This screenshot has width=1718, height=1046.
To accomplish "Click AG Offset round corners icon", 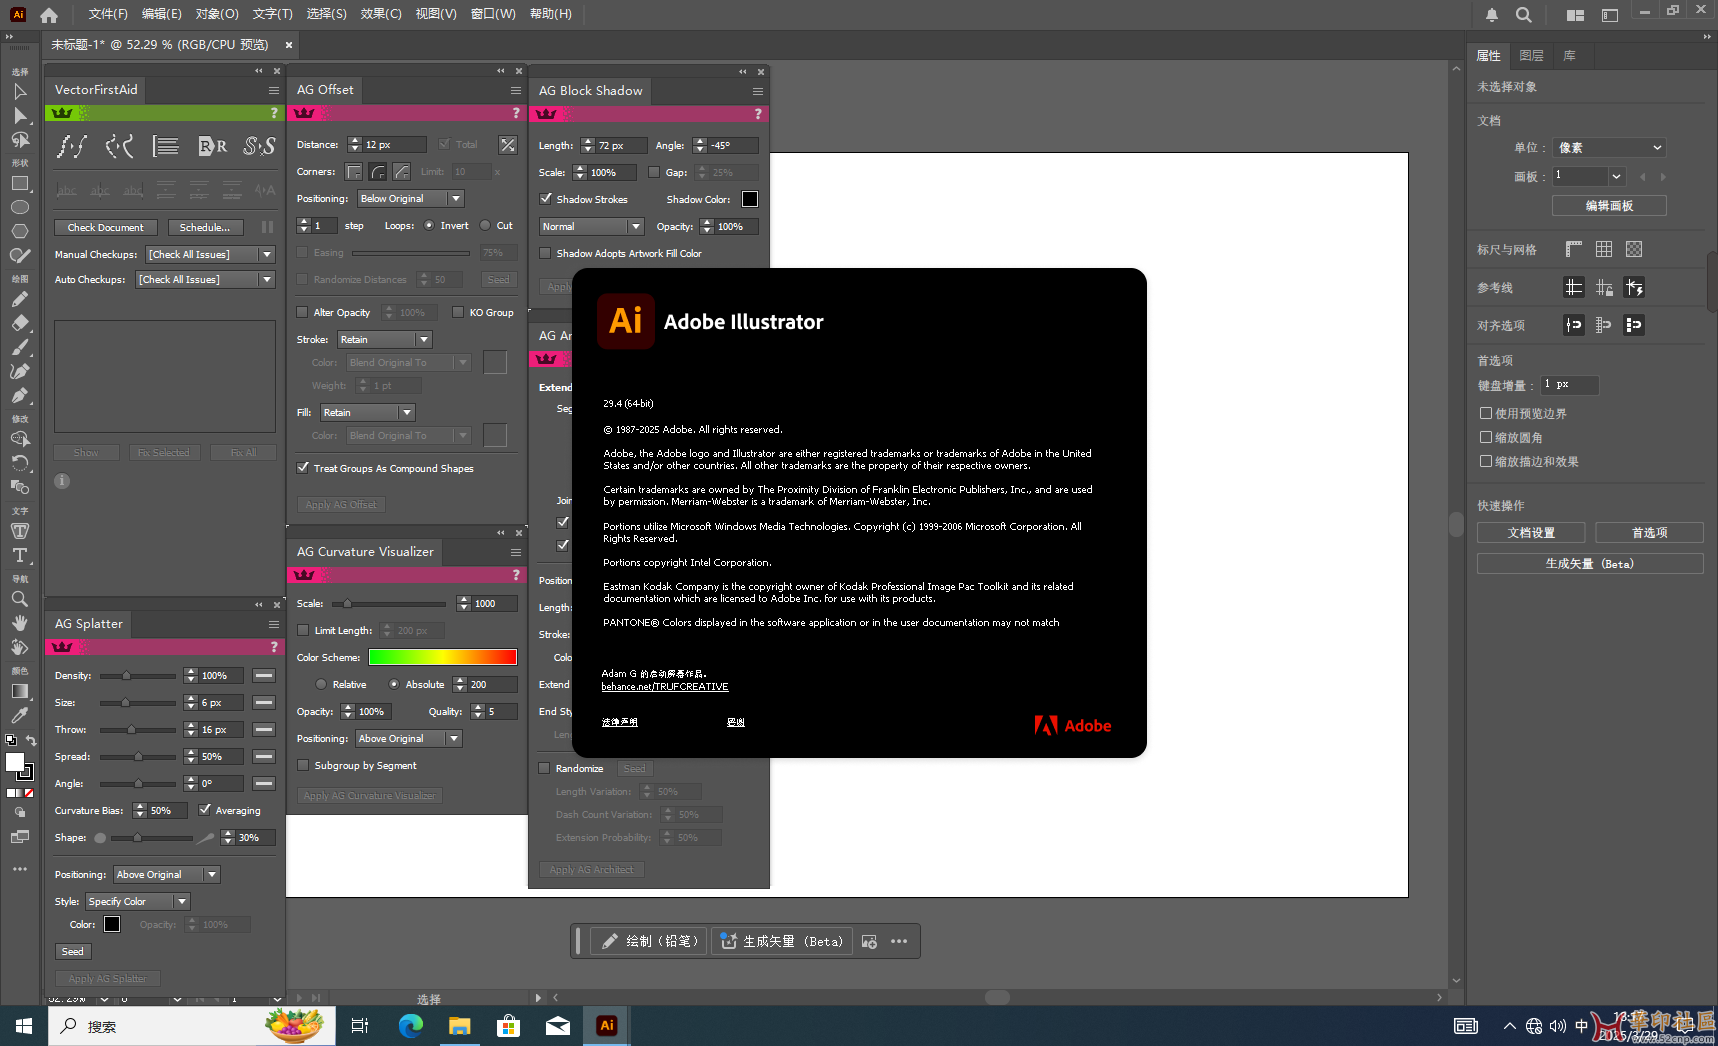I will 378,172.
